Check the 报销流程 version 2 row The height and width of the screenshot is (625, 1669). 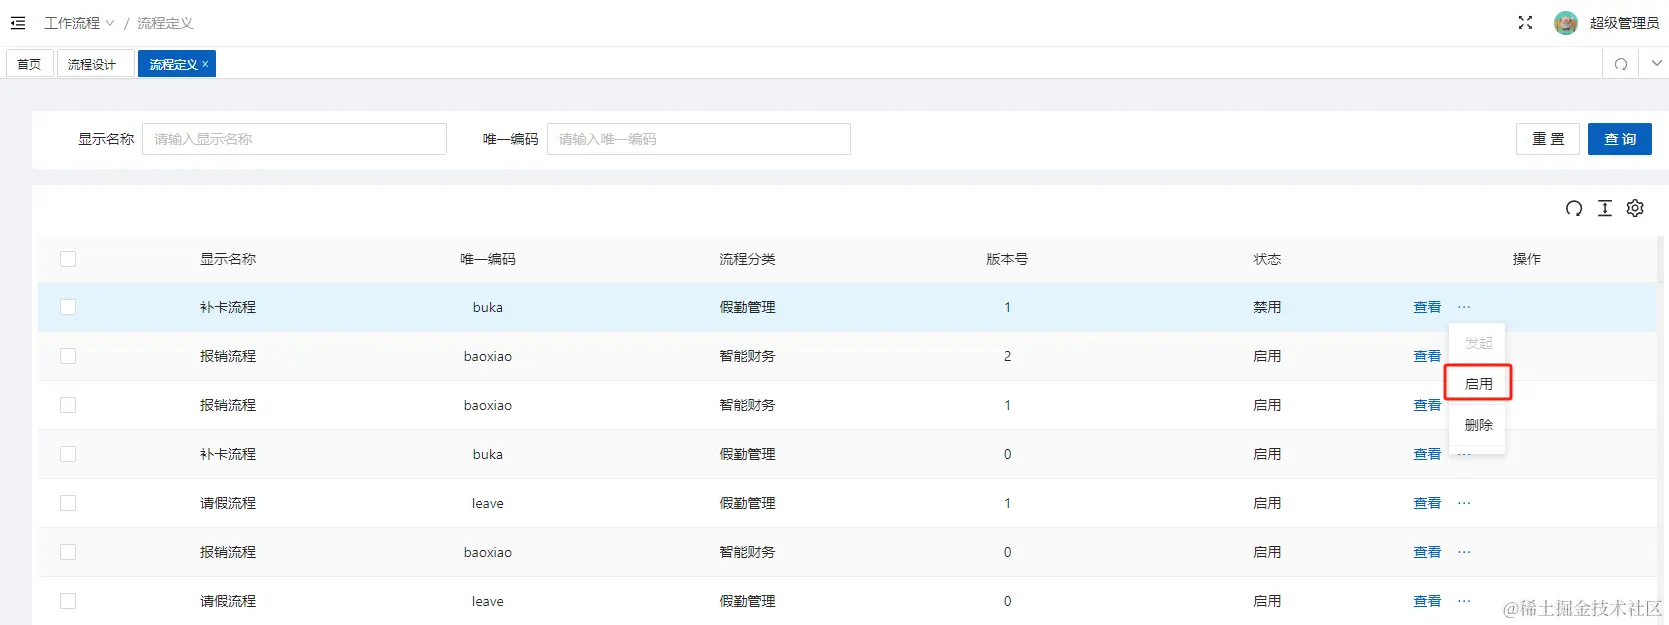pos(68,356)
